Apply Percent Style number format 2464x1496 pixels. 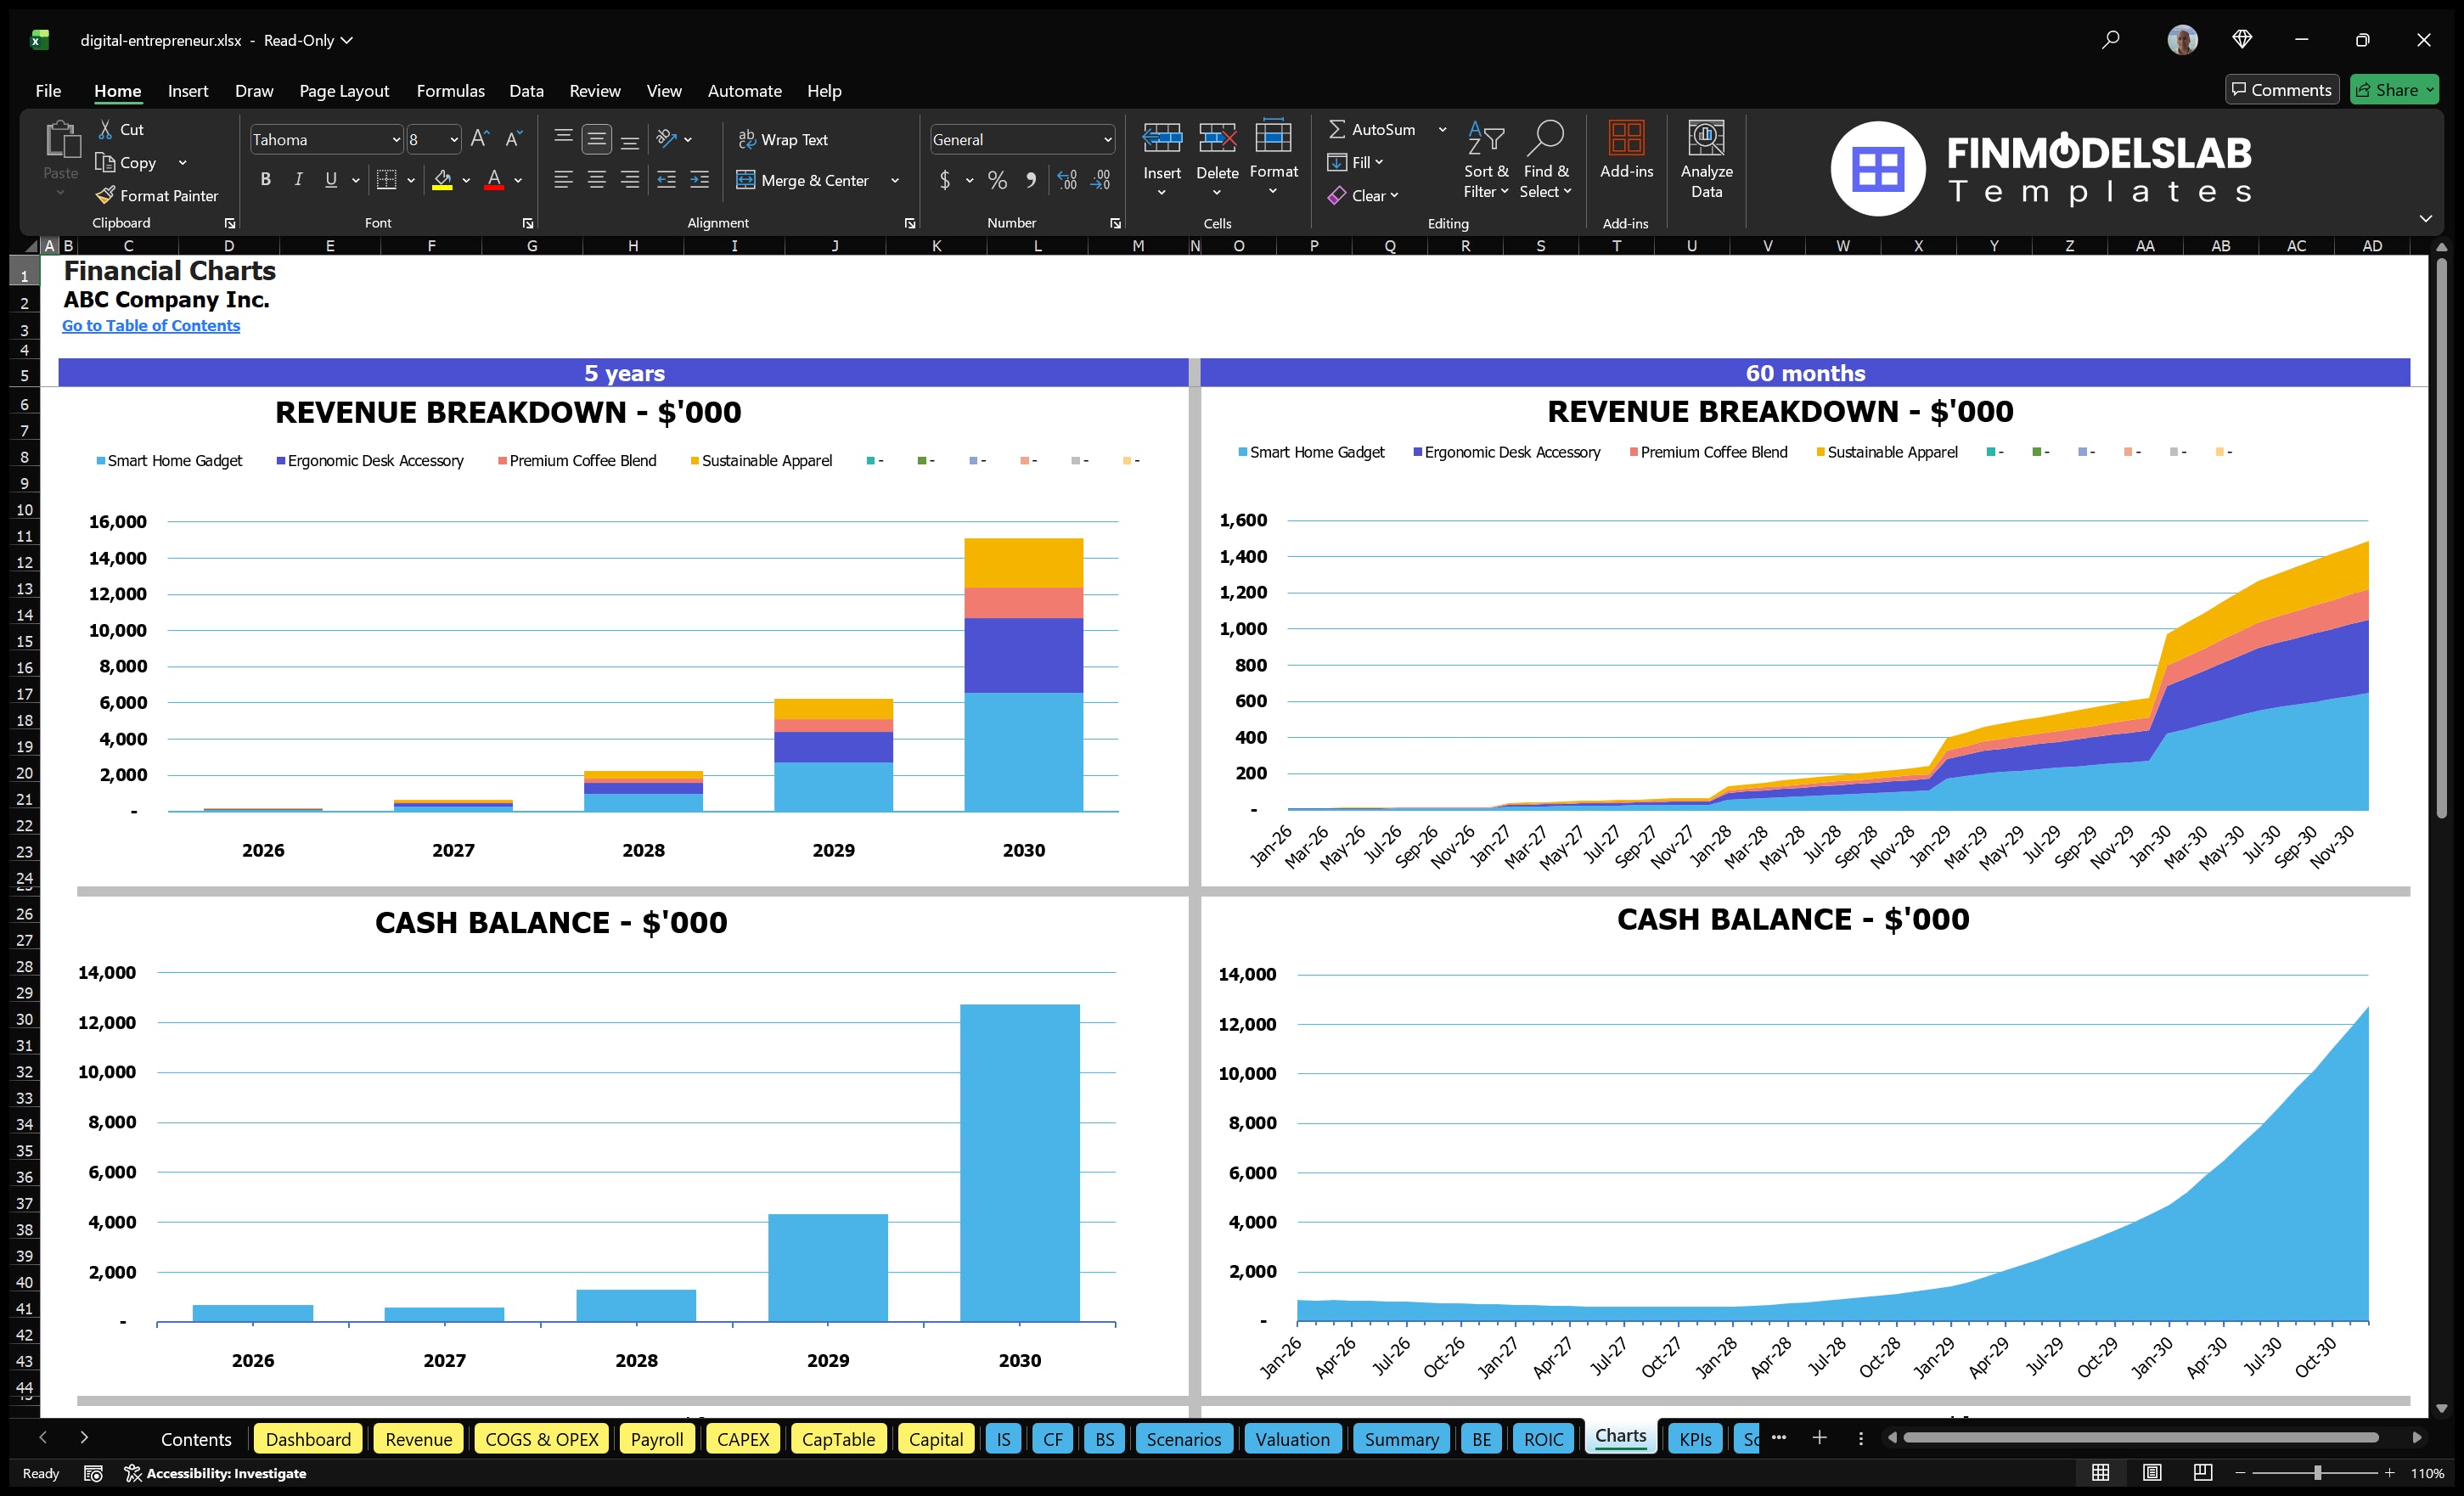[996, 180]
